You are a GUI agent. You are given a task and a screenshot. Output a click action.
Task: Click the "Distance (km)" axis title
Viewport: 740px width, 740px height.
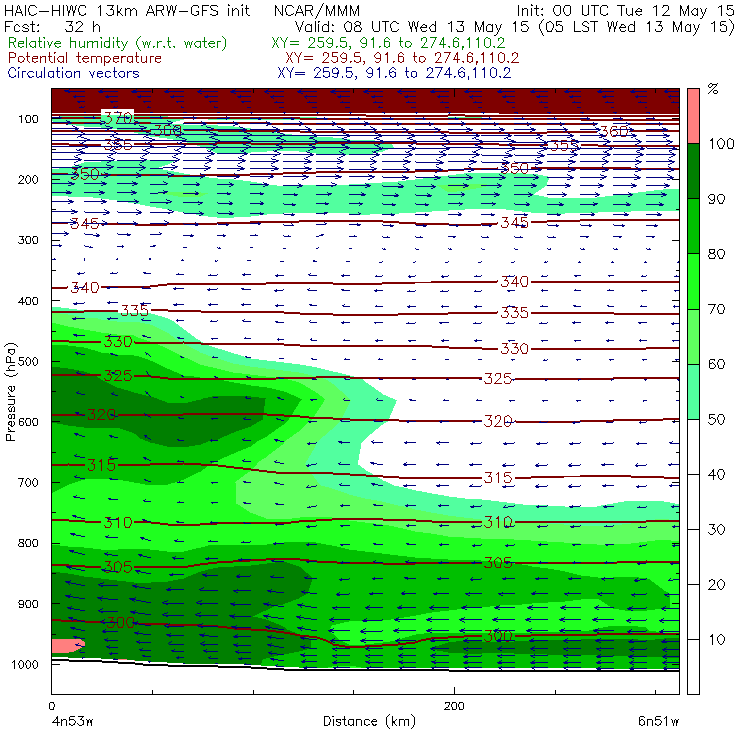tap(370, 721)
